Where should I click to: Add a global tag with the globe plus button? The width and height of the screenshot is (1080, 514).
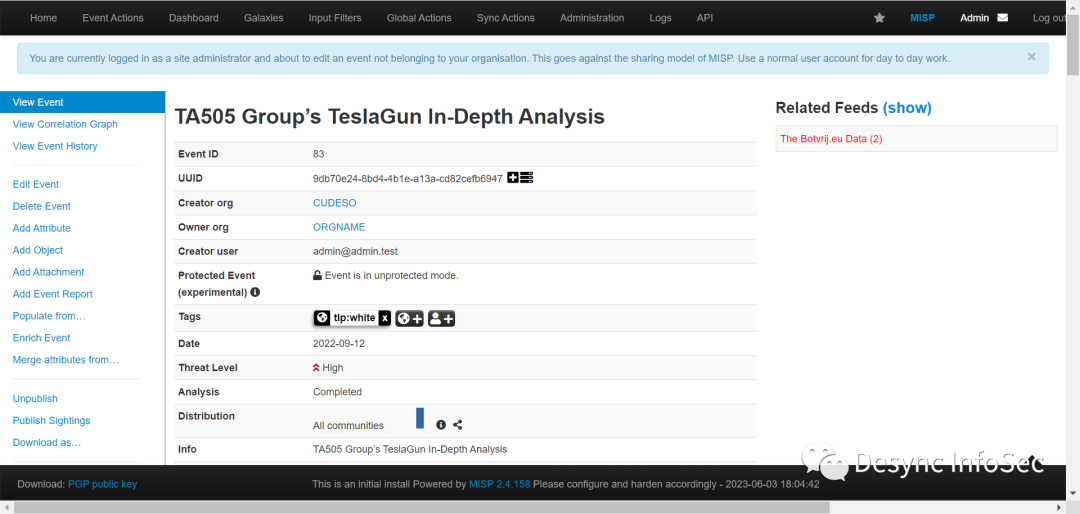point(409,318)
